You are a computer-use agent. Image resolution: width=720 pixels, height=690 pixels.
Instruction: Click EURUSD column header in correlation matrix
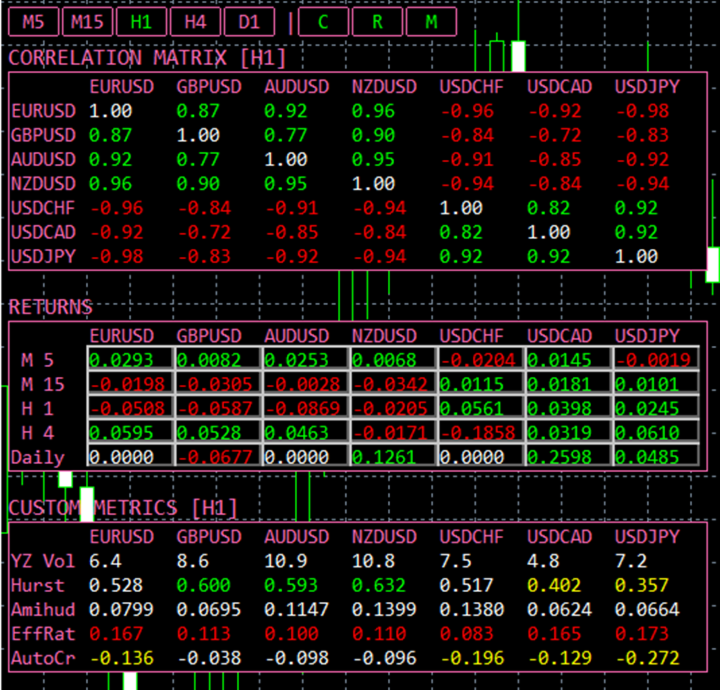(122, 87)
